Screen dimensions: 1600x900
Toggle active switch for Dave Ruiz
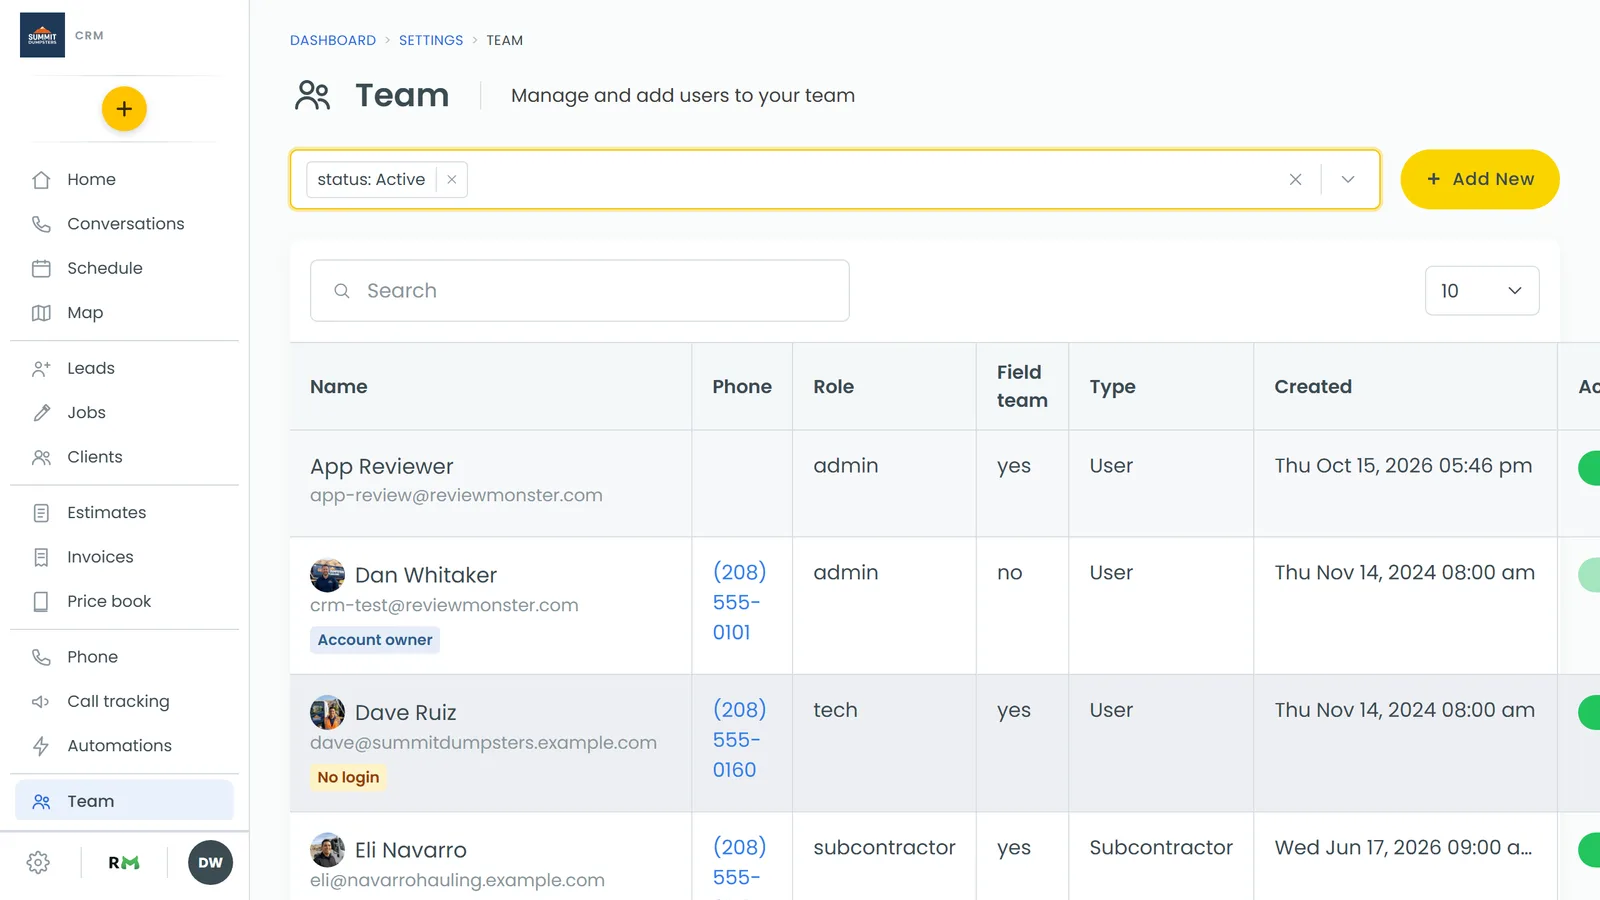(x=1589, y=712)
